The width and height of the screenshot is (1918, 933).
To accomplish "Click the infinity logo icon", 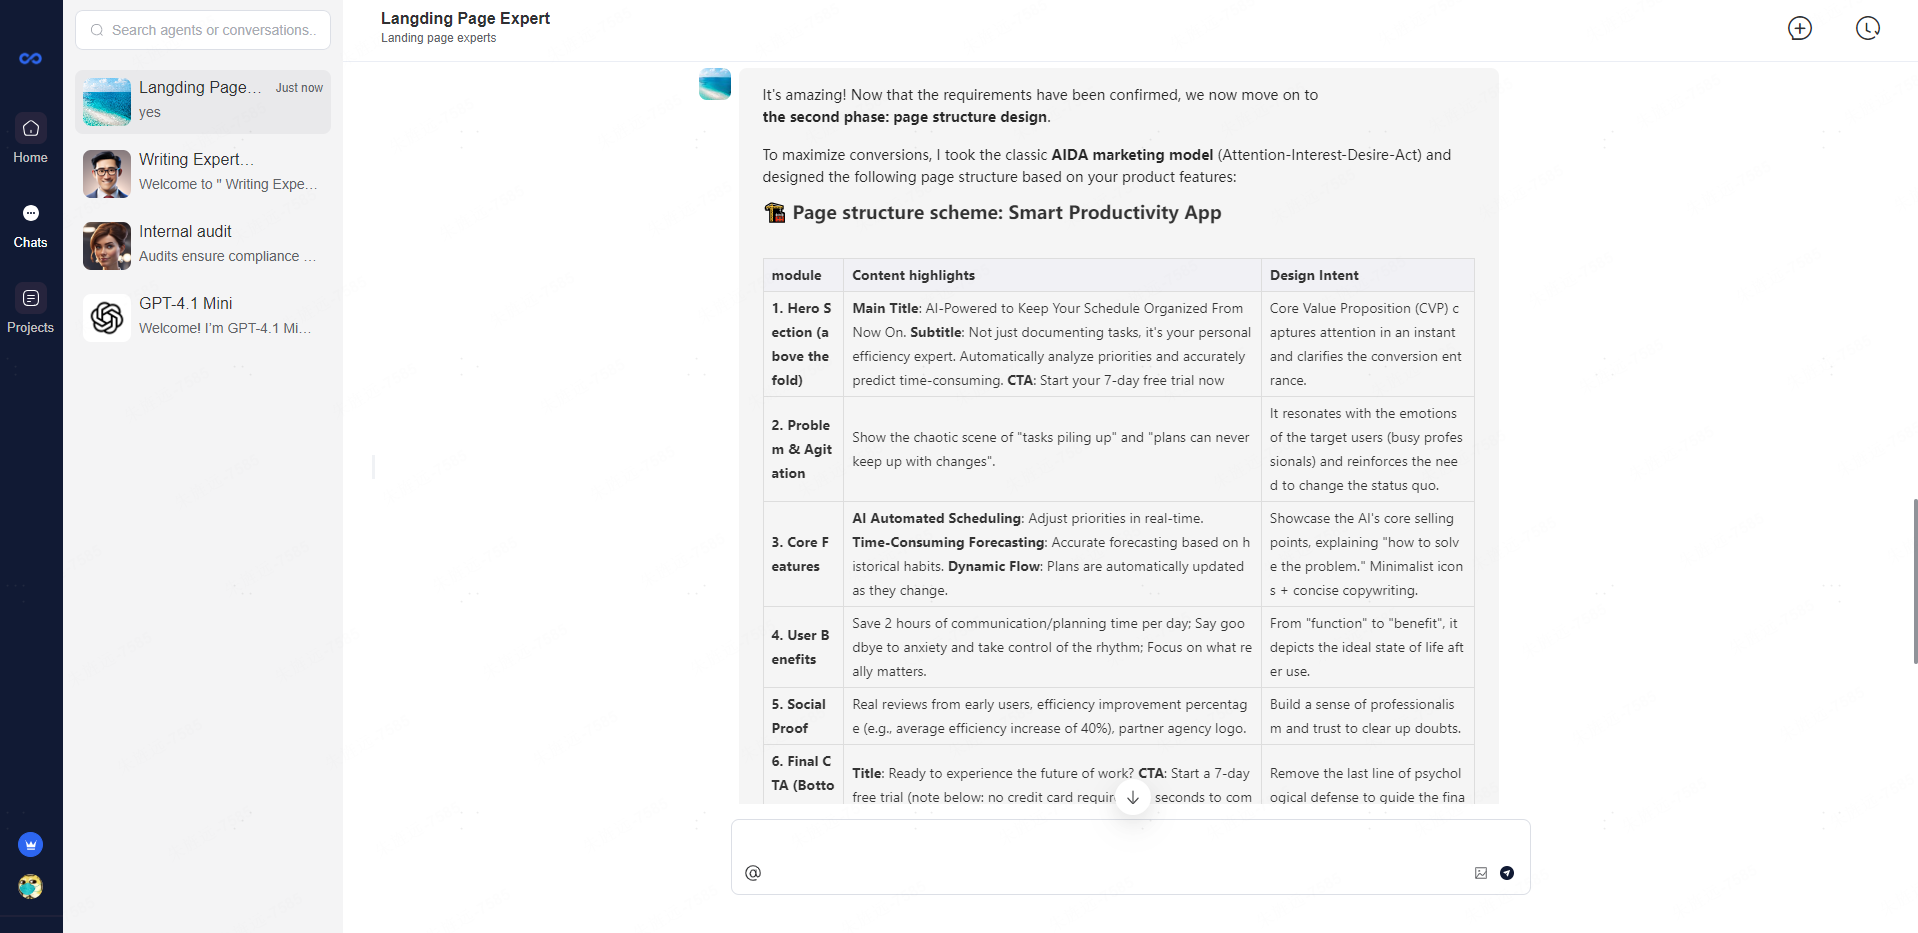I will point(30,59).
